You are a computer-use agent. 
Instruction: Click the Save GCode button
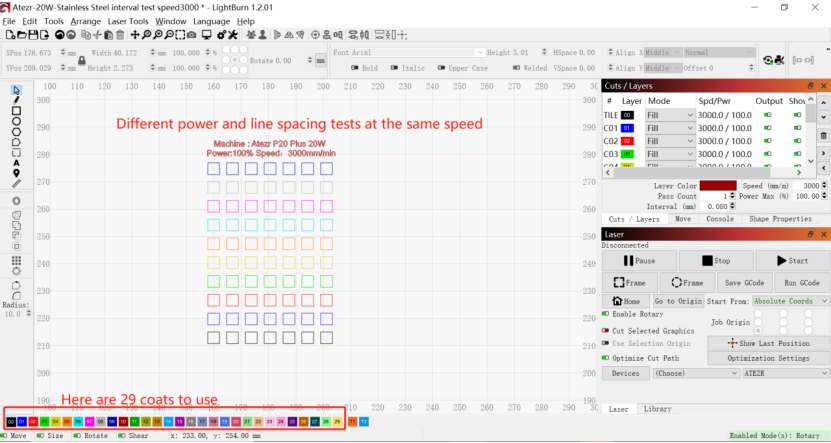pos(745,283)
